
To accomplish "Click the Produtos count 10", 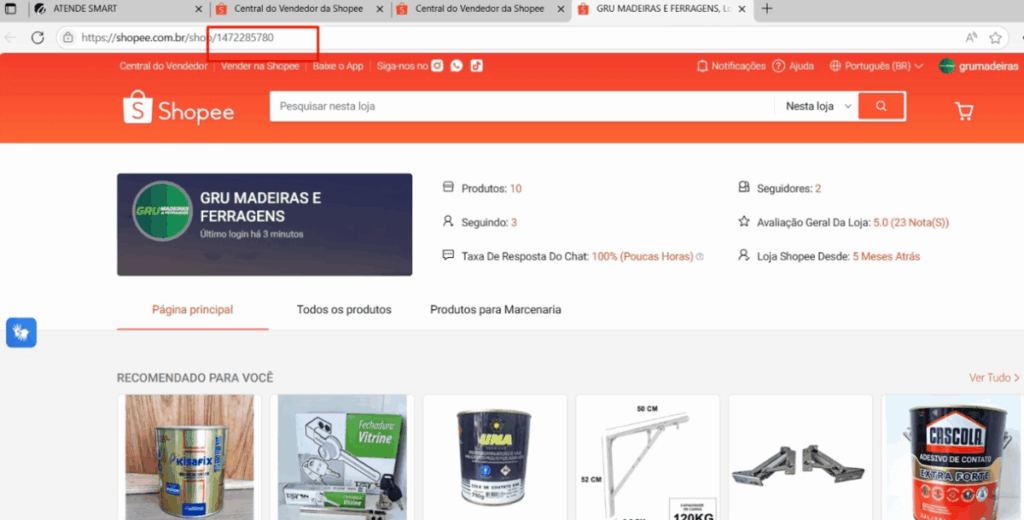I will (x=515, y=189).
